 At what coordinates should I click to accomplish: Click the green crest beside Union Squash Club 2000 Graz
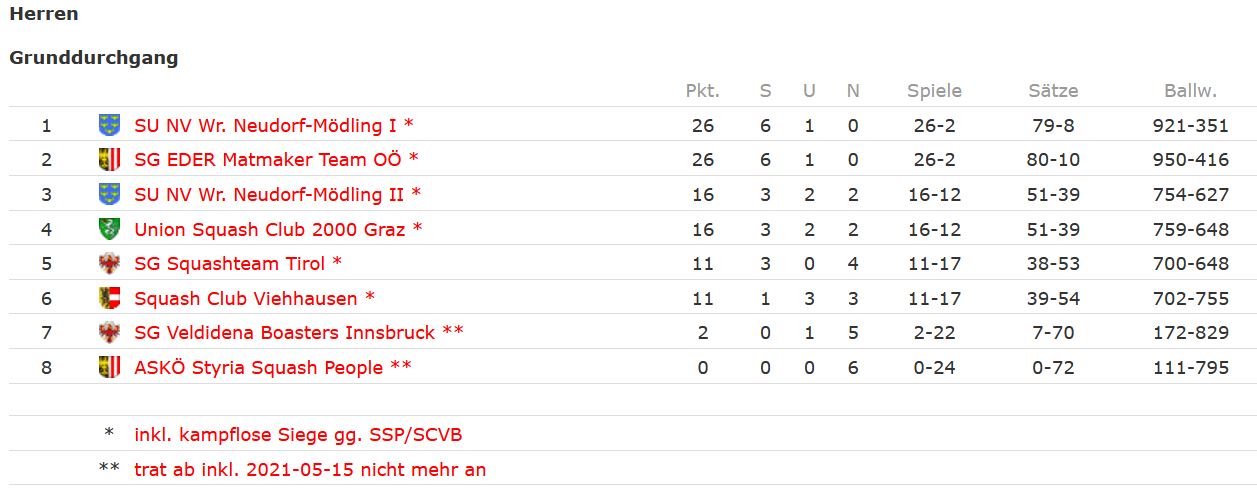(x=109, y=229)
